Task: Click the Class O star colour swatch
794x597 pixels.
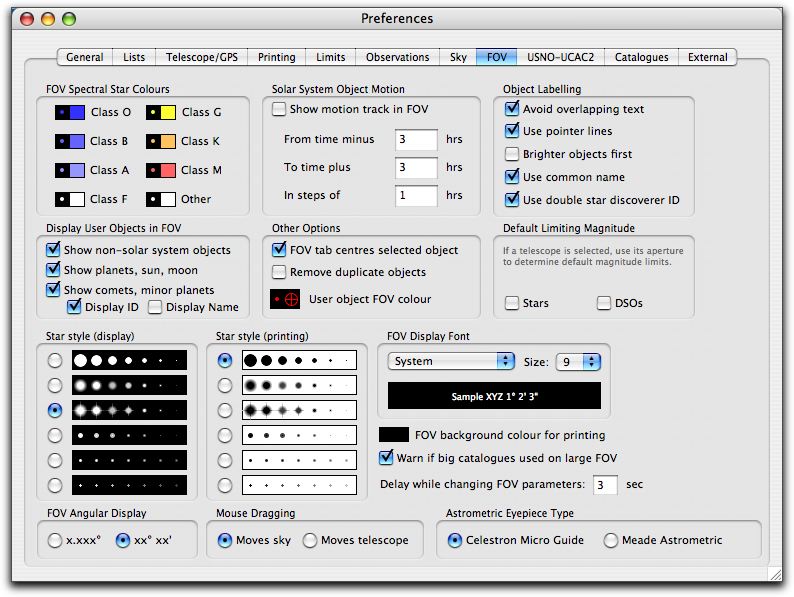Action: pos(69,112)
